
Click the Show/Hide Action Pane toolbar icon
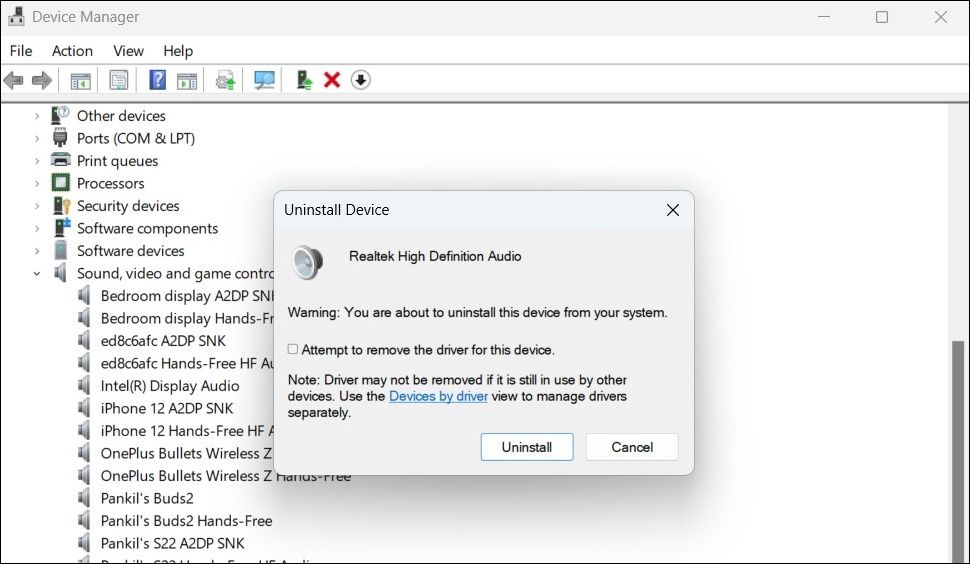point(187,80)
